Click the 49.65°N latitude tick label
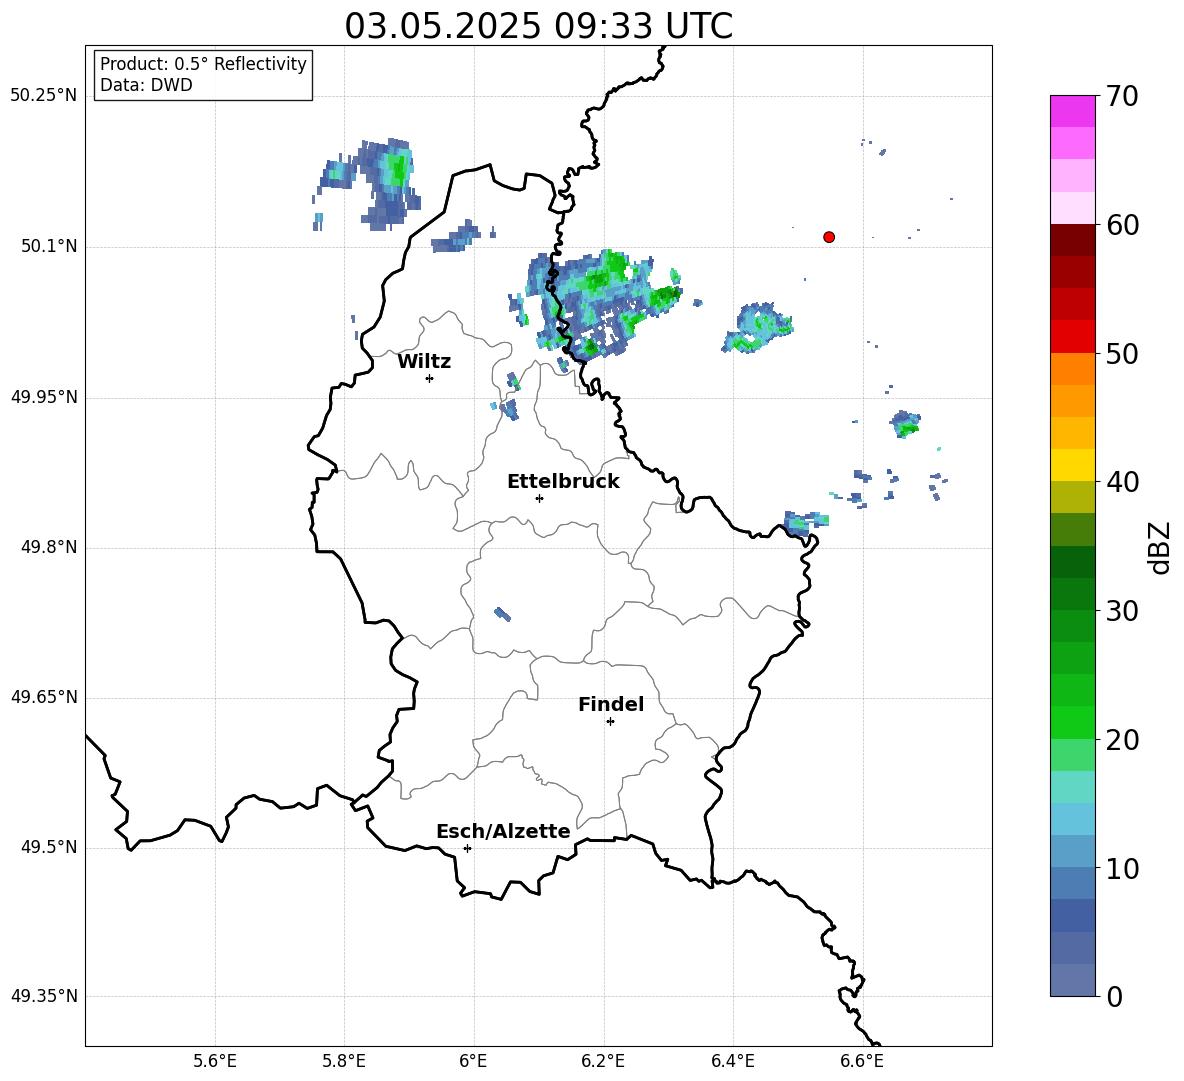The height and width of the screenshot is (1081, 1184). (44, 697)
